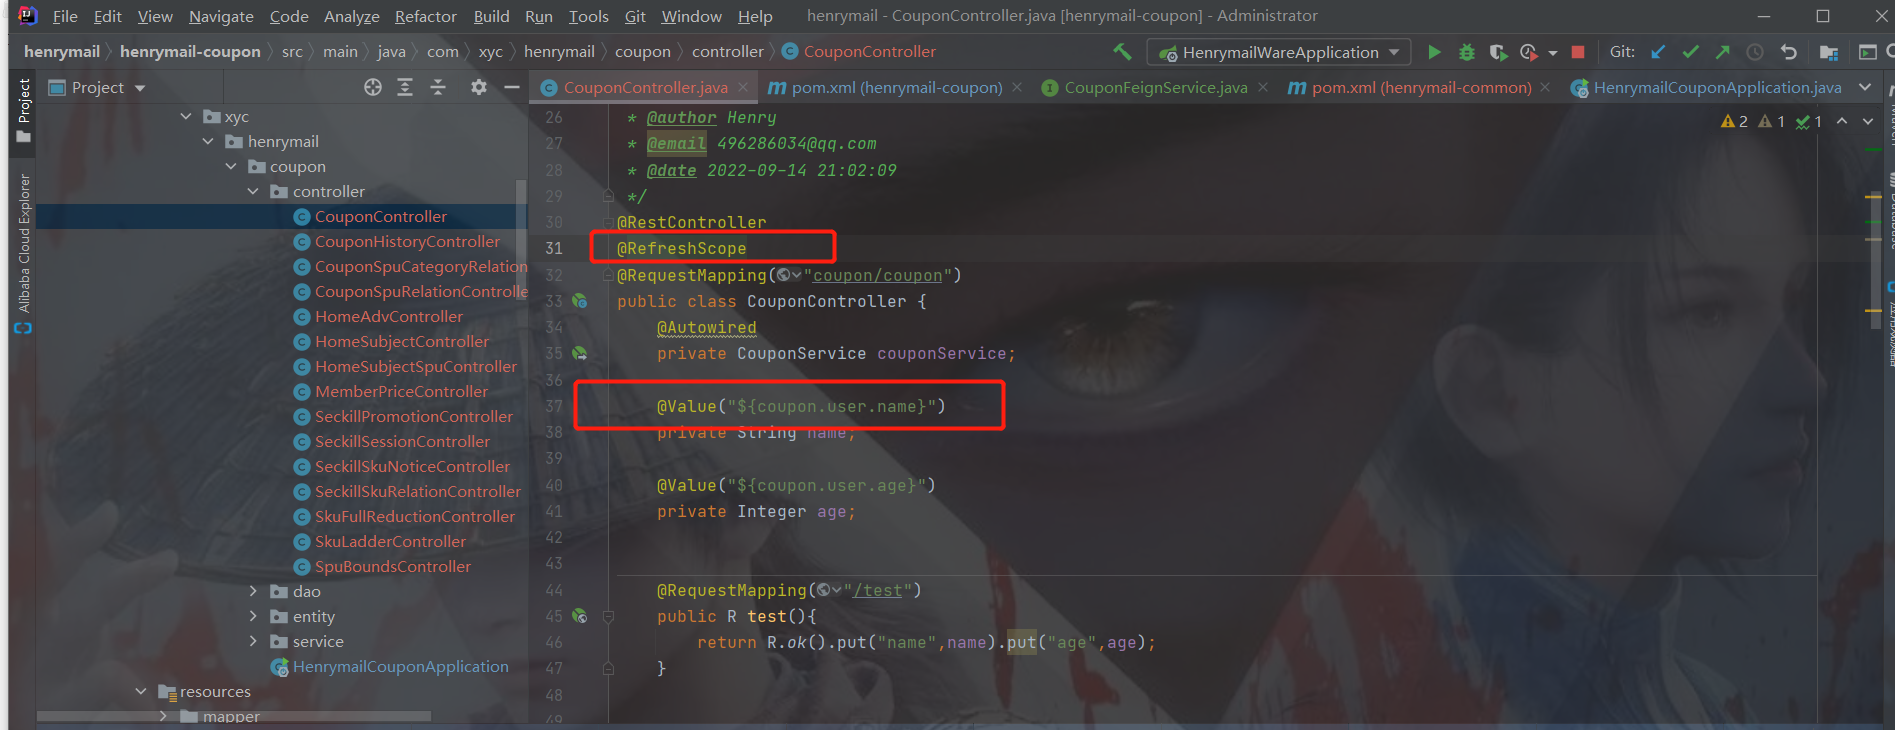Run HenrymailWareApplication with green play button
Viewport: 1895px width, 730px height.
pyautogui.click(x=1434, y=52)
